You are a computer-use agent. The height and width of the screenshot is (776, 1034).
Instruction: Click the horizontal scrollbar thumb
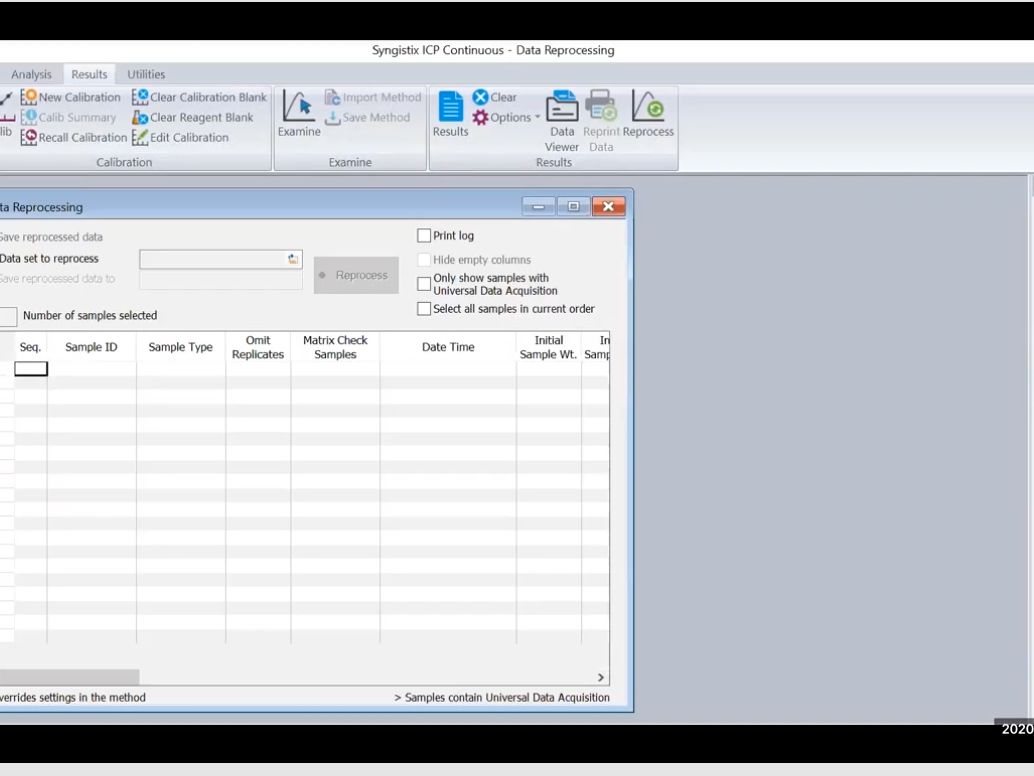(69, 677)
